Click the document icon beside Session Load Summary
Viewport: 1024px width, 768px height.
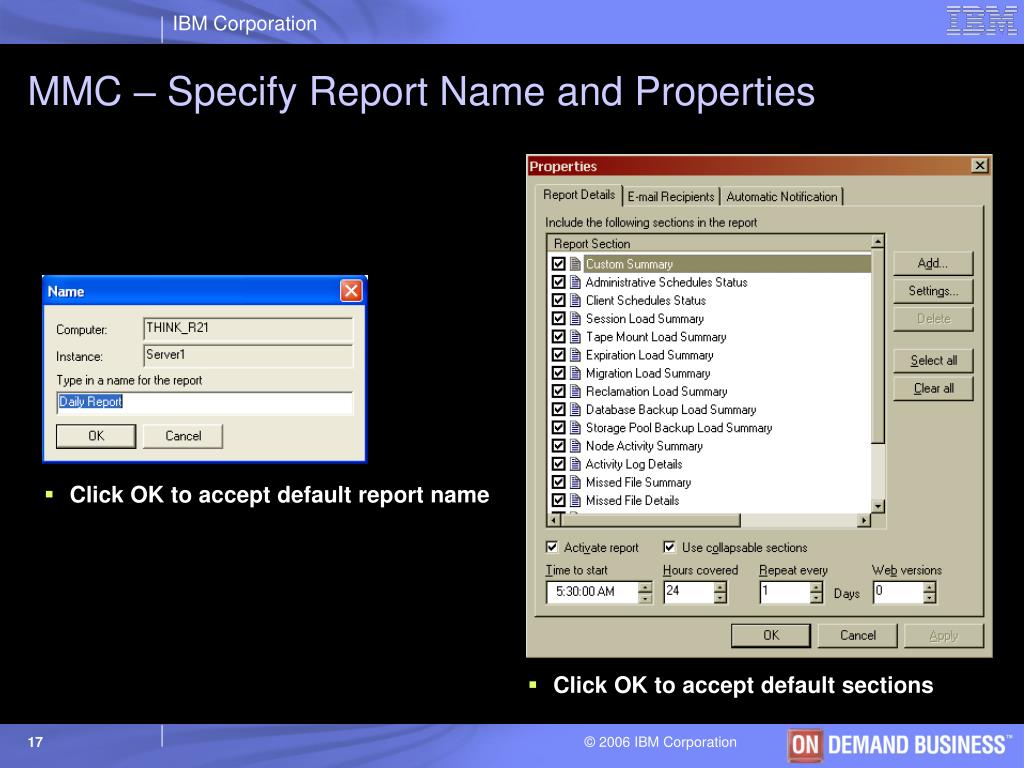point(575,319)
